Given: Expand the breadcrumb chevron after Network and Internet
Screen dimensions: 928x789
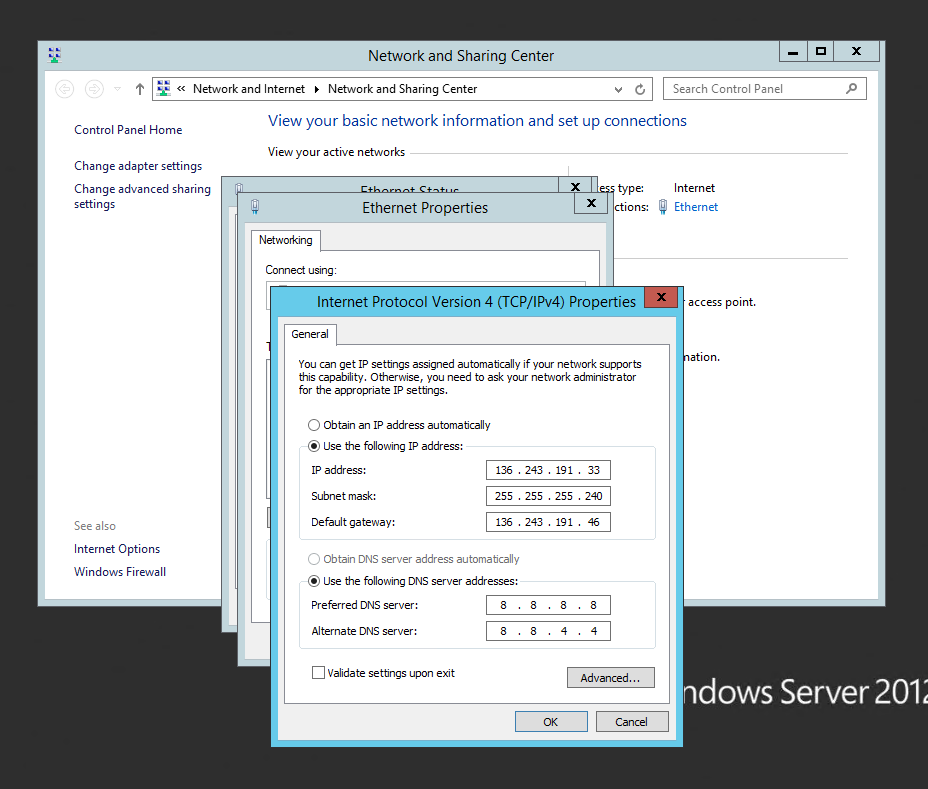Looking at the screenshot, I should click(x=317, y=89).
